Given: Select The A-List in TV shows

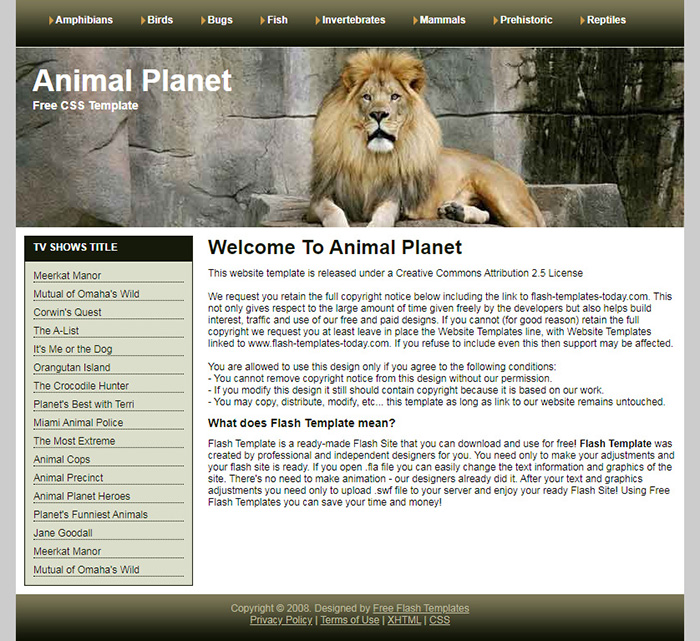Looking at the screenshot, I should (x=56, y=330).
